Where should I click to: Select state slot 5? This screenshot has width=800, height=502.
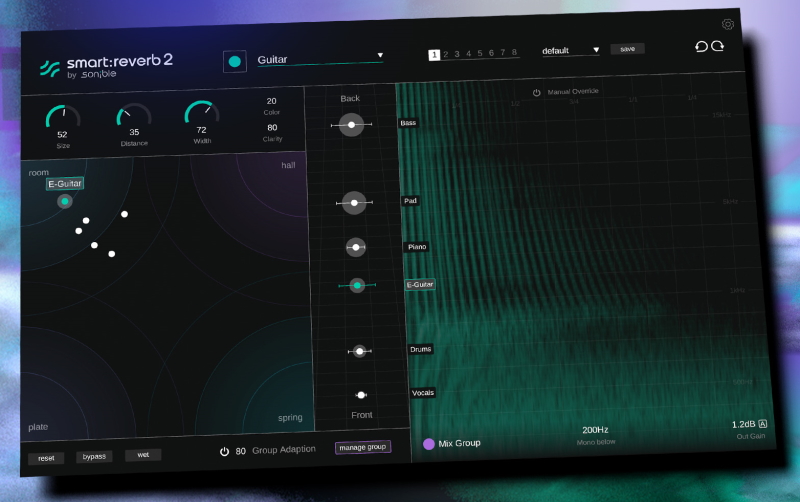[480, 53]
